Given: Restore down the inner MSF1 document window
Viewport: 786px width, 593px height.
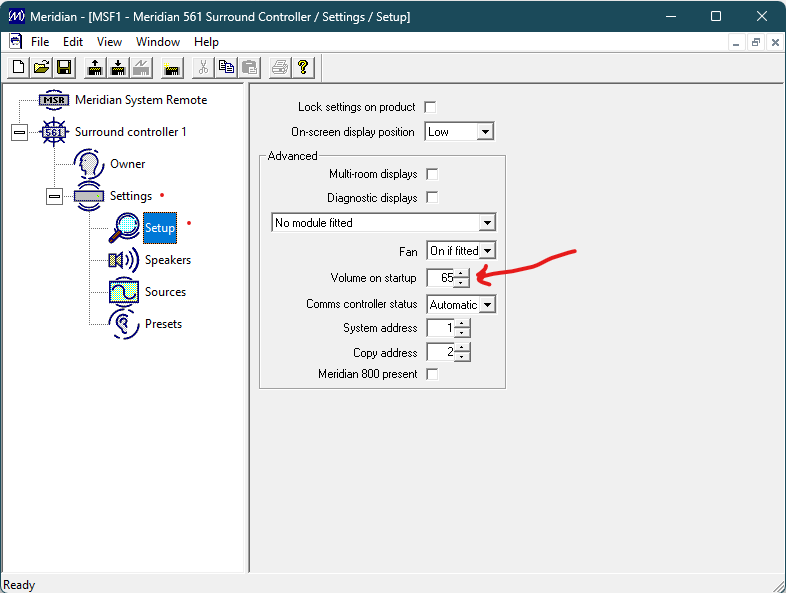Looking at the screenshot, I should coord(755,43).
